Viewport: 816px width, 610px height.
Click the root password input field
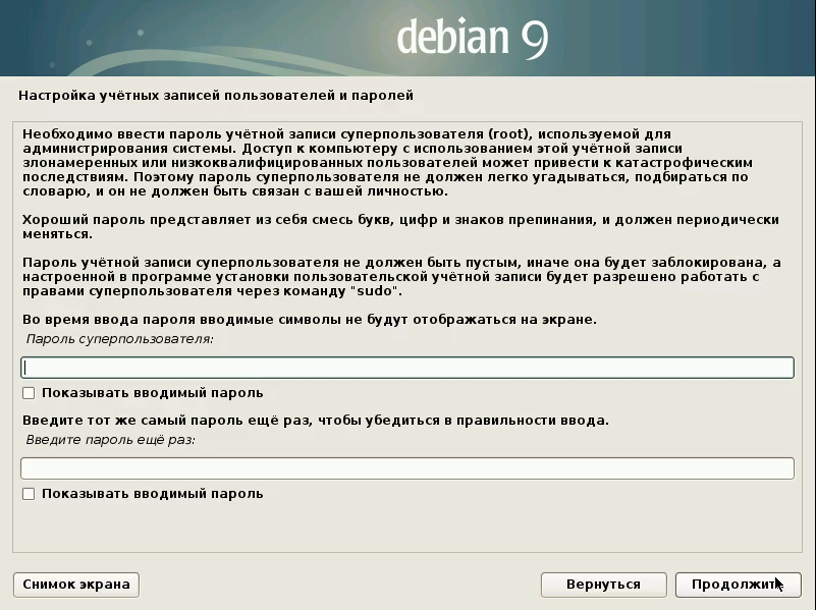click(407, 368)
